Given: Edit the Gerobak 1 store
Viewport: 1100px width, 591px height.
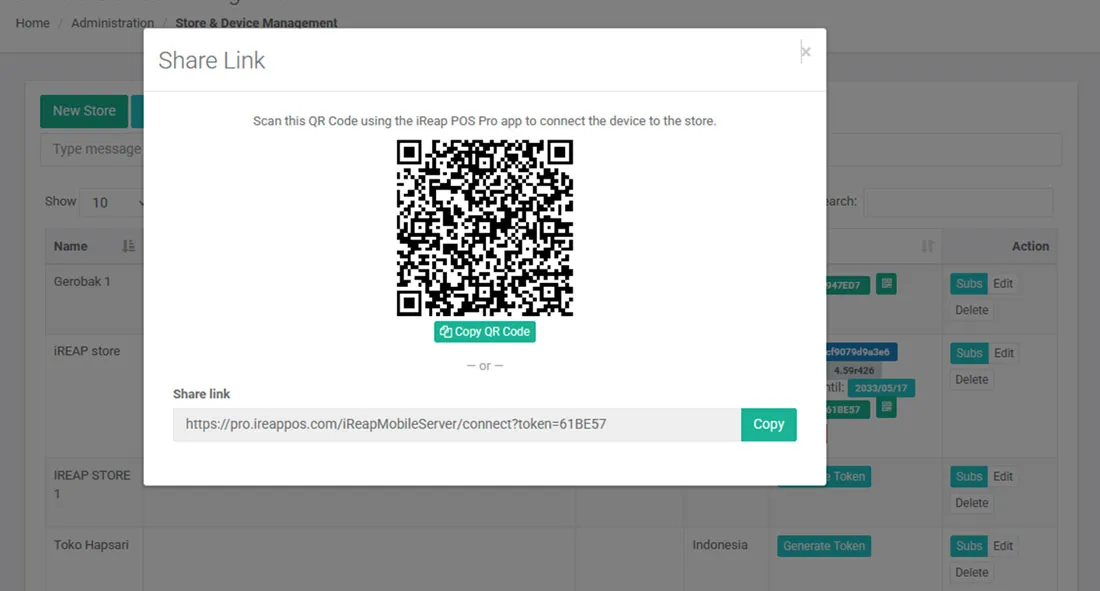Looking at the screenshot, I should point(1002,284).
